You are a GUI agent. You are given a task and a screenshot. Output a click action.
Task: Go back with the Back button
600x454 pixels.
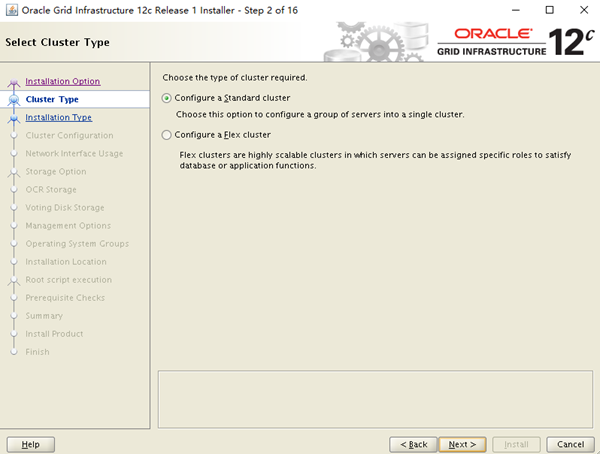tap(413, 444)
